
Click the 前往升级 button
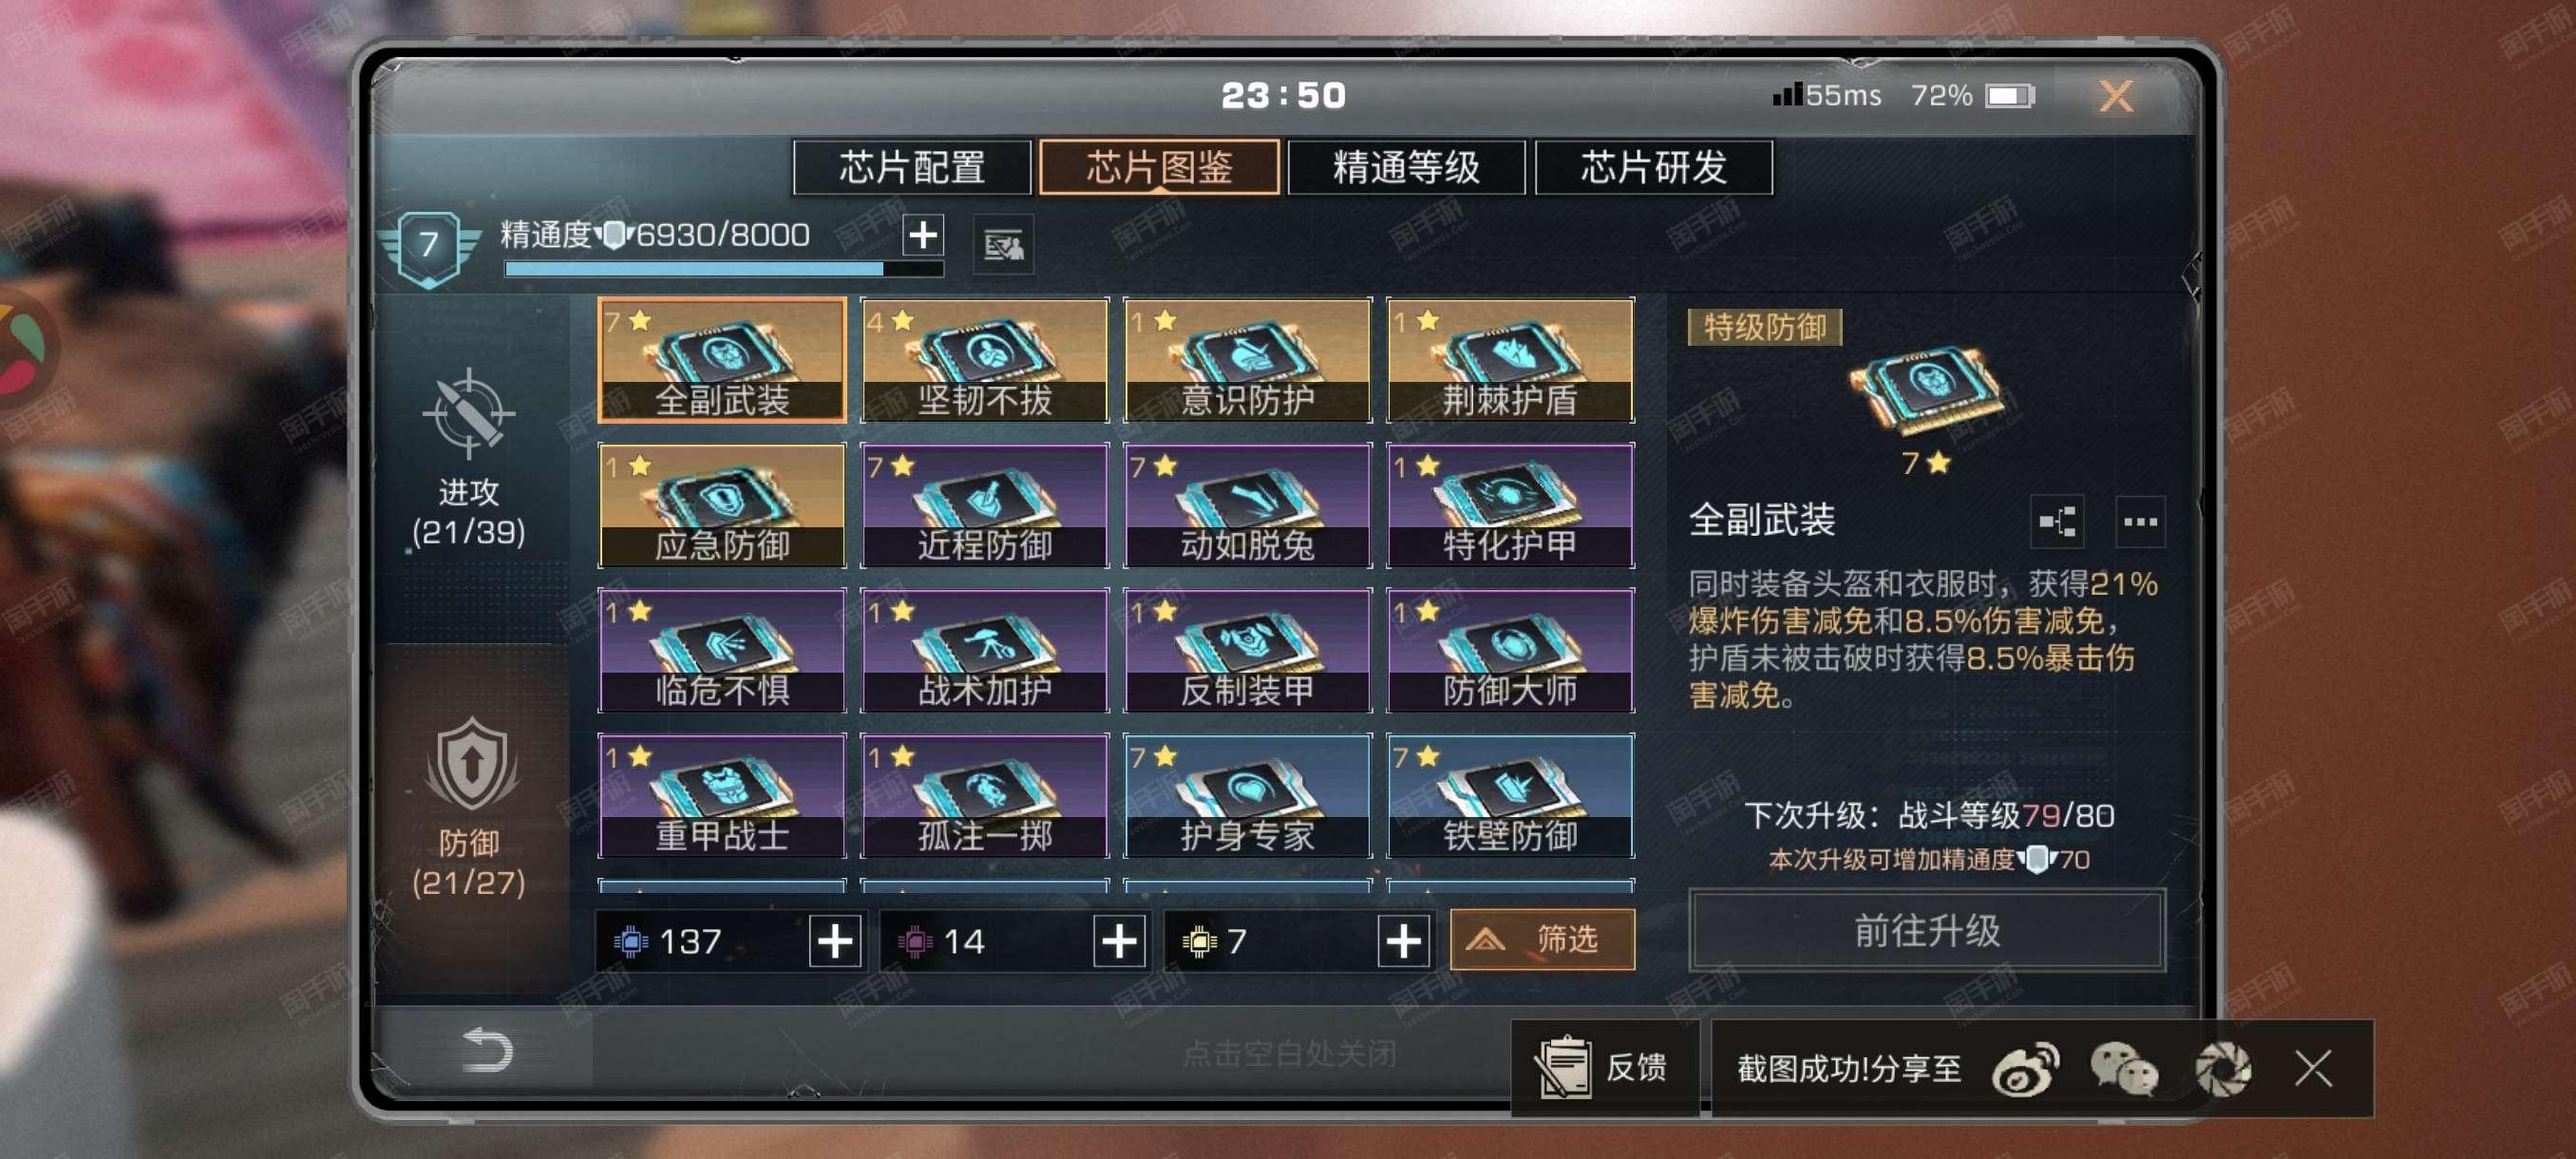pos(1926,930)
